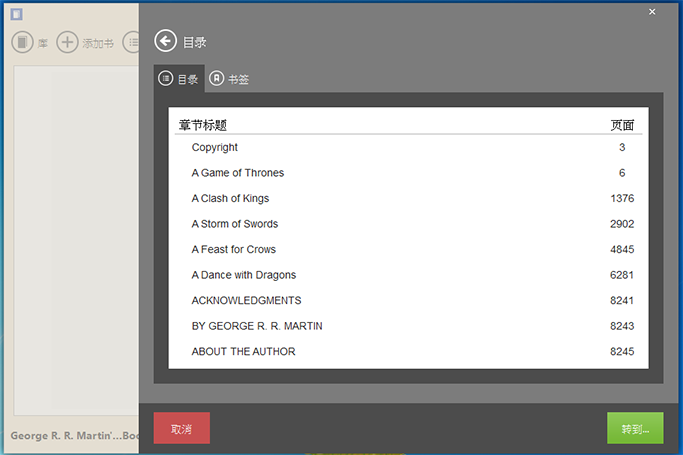The height and width of the screenshot is (455, 683).
Task: Open the 库 library icon
Action: [x=22, y=43]
